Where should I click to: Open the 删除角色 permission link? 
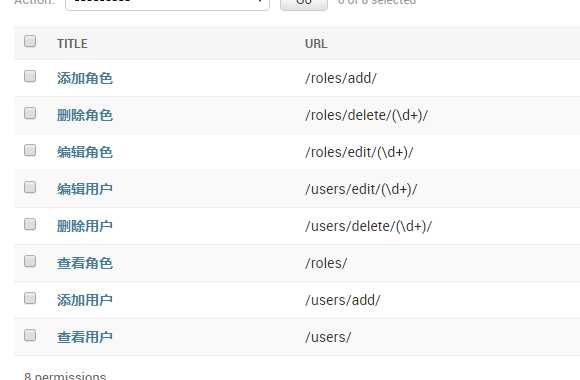pyautogui.click(x=85, y=115)
